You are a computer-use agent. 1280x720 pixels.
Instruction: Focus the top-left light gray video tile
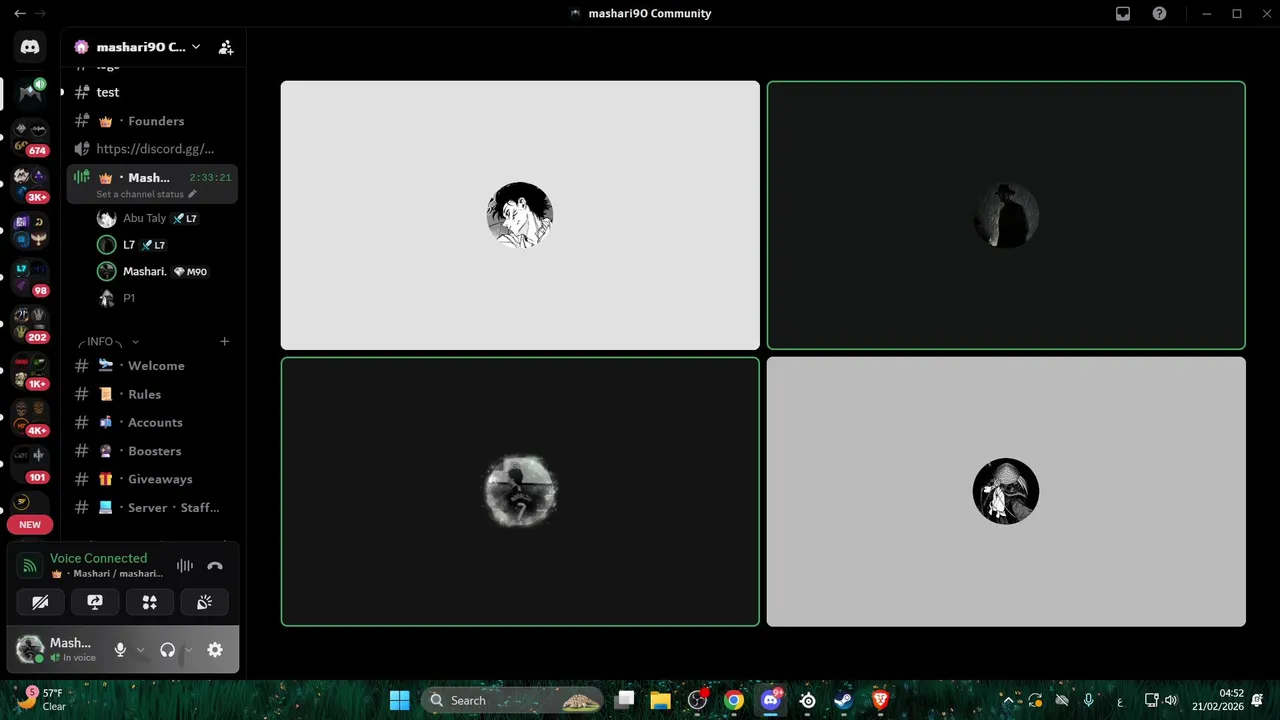[520, 215]
